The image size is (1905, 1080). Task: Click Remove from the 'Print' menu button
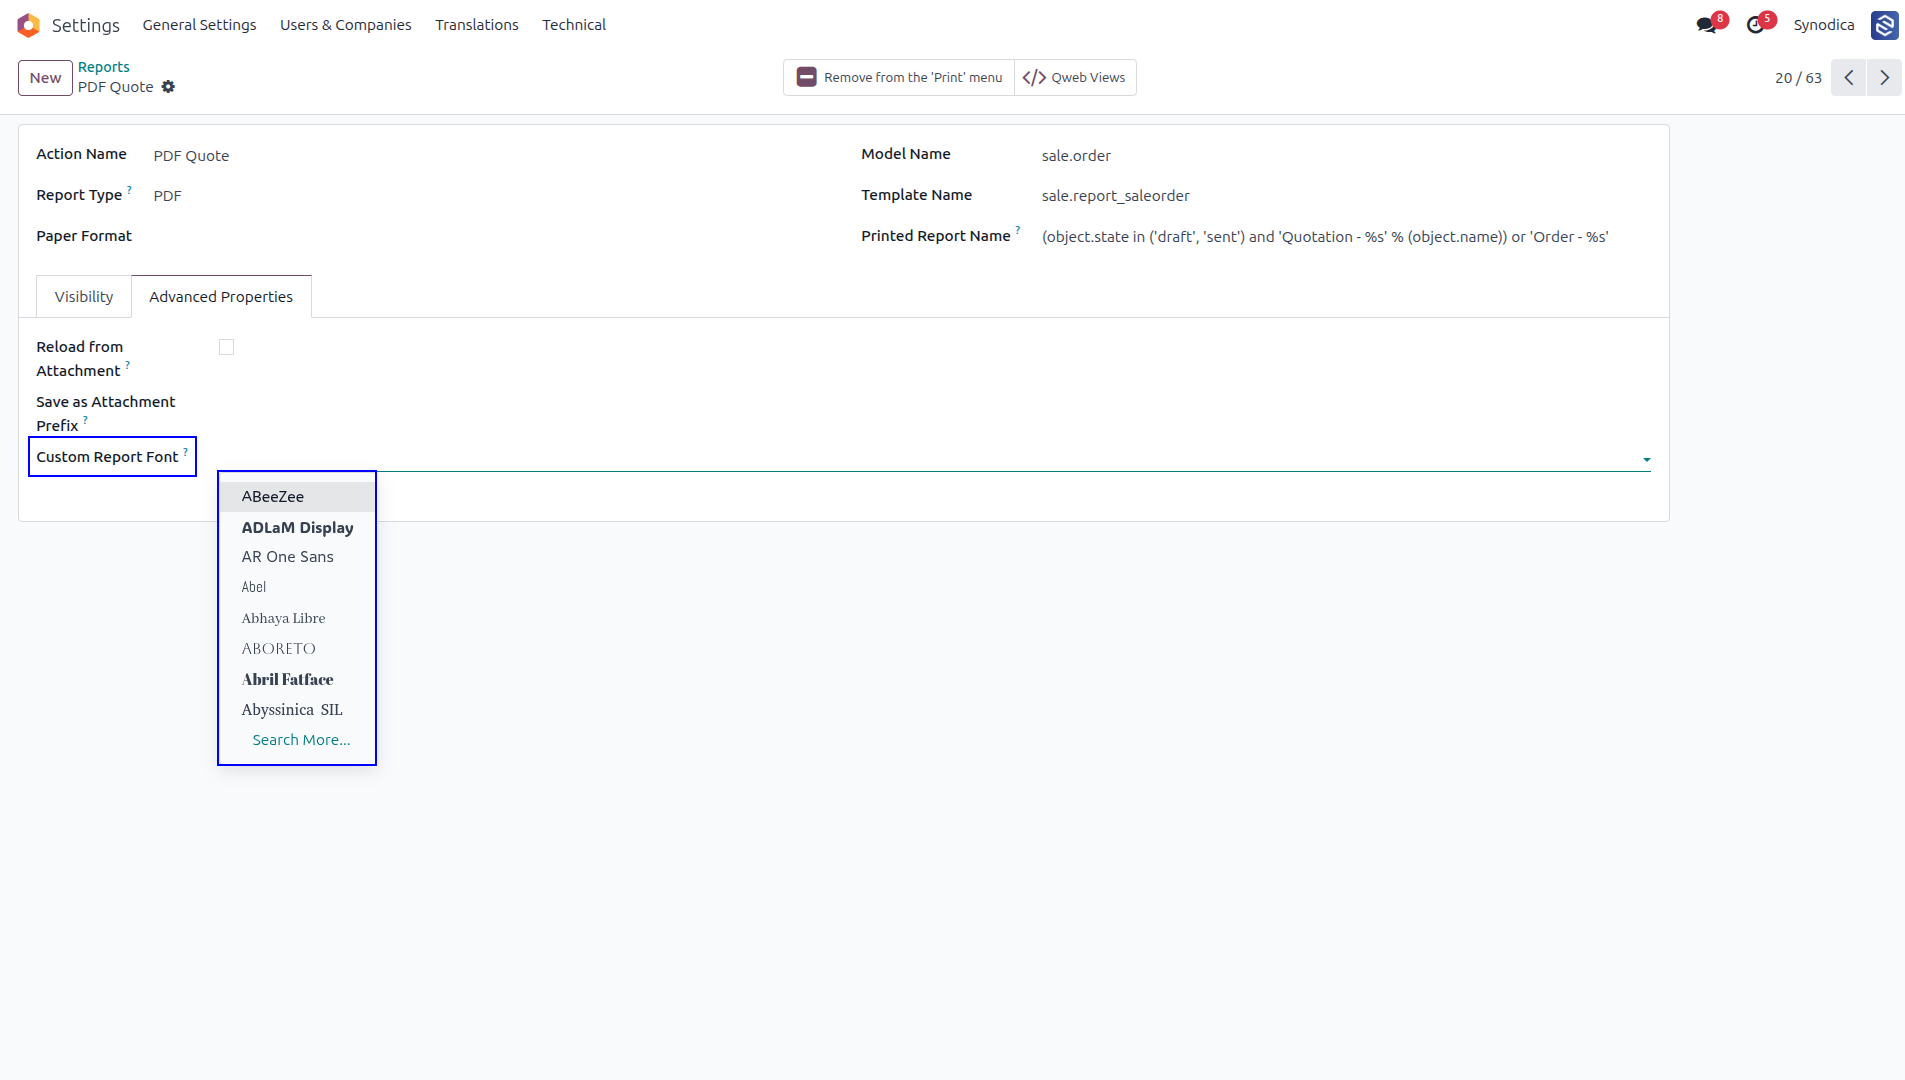pos(899,78)
